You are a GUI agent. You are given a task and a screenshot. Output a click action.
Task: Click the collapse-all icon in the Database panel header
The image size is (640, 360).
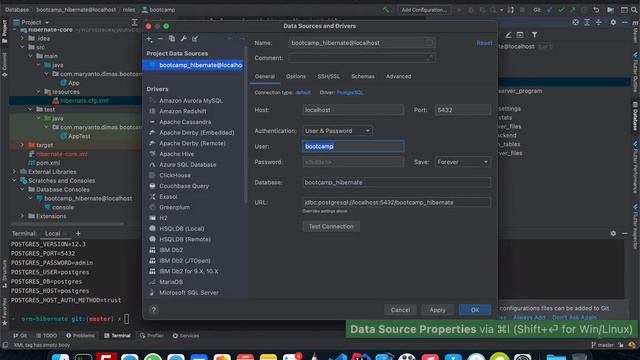pyautogui.click(x=599, y=22)
